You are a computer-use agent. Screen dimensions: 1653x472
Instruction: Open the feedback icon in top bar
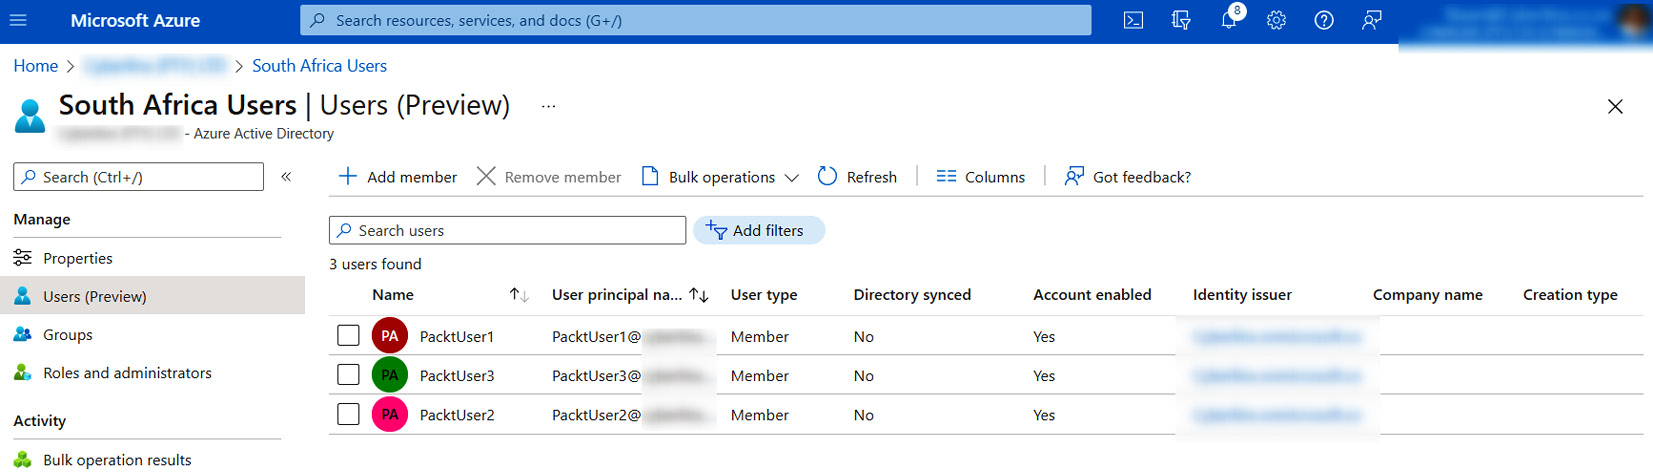1372,20
